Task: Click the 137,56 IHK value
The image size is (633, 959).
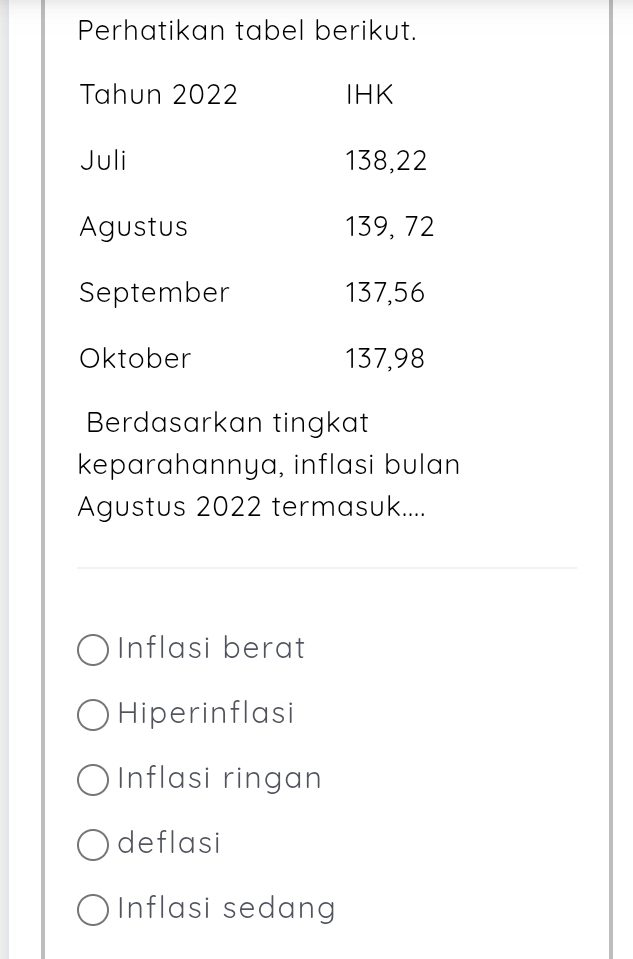Action: pos(385,292)
